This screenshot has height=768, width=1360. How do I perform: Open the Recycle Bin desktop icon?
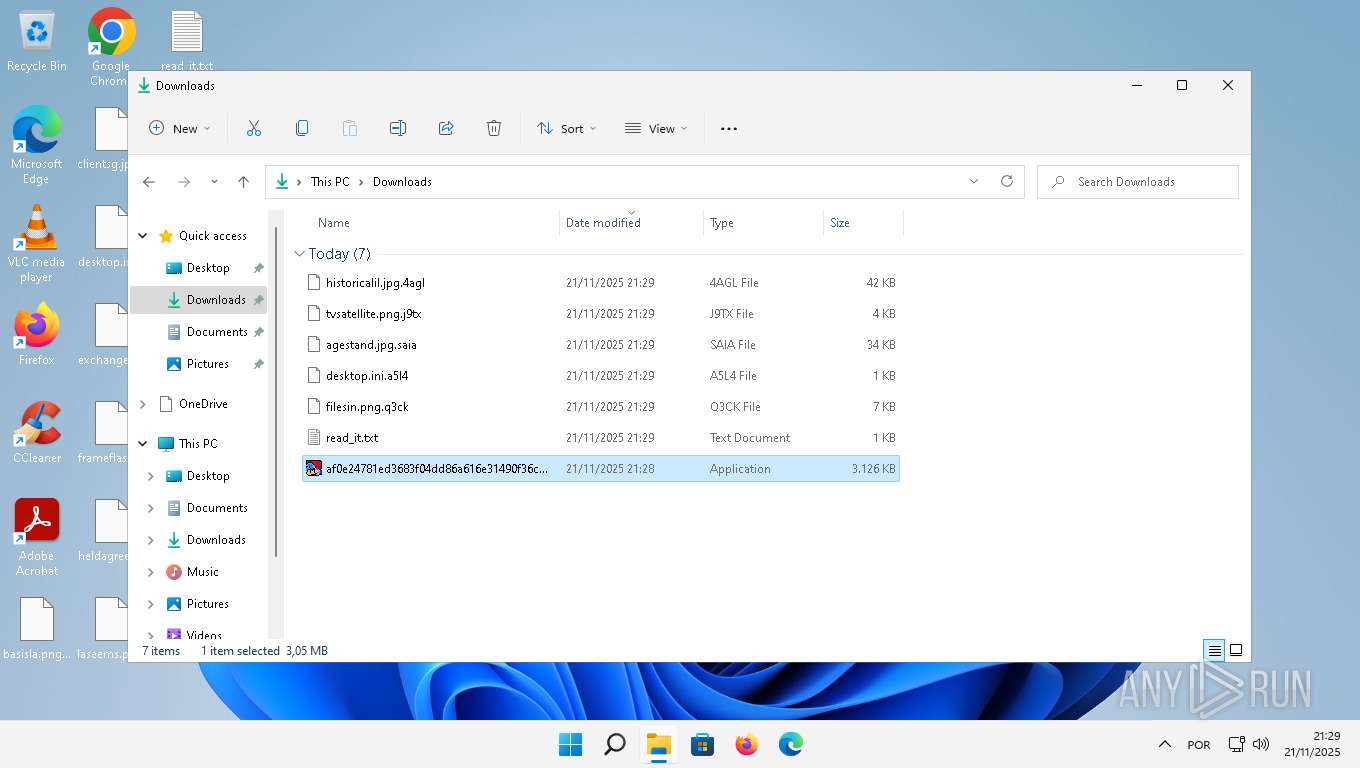point(37,41)
